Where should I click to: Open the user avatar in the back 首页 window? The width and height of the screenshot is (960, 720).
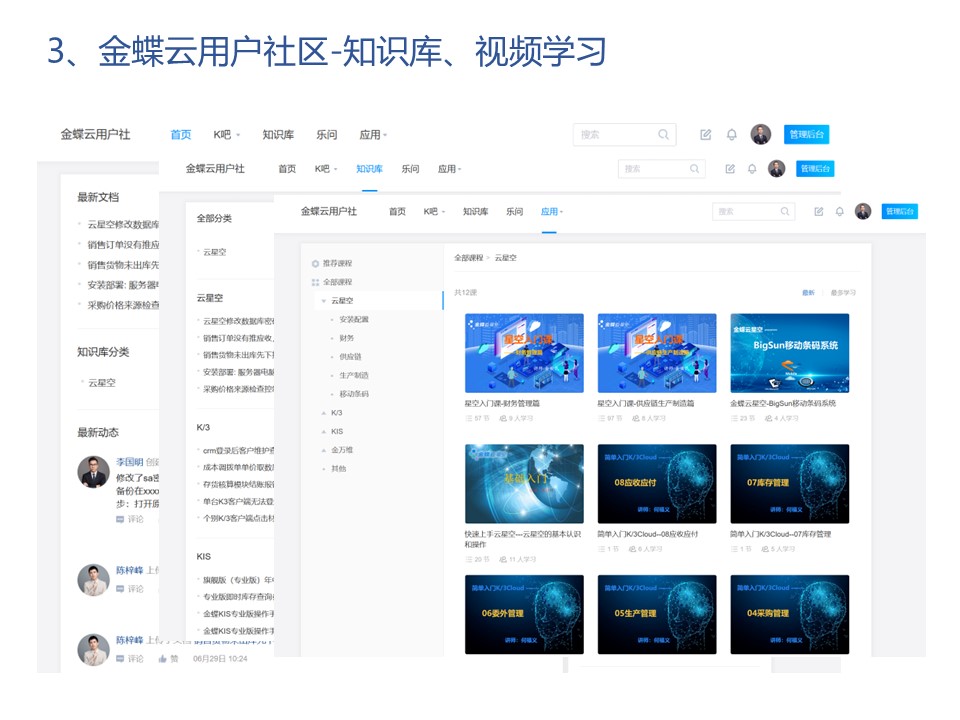tap(760, 135)
